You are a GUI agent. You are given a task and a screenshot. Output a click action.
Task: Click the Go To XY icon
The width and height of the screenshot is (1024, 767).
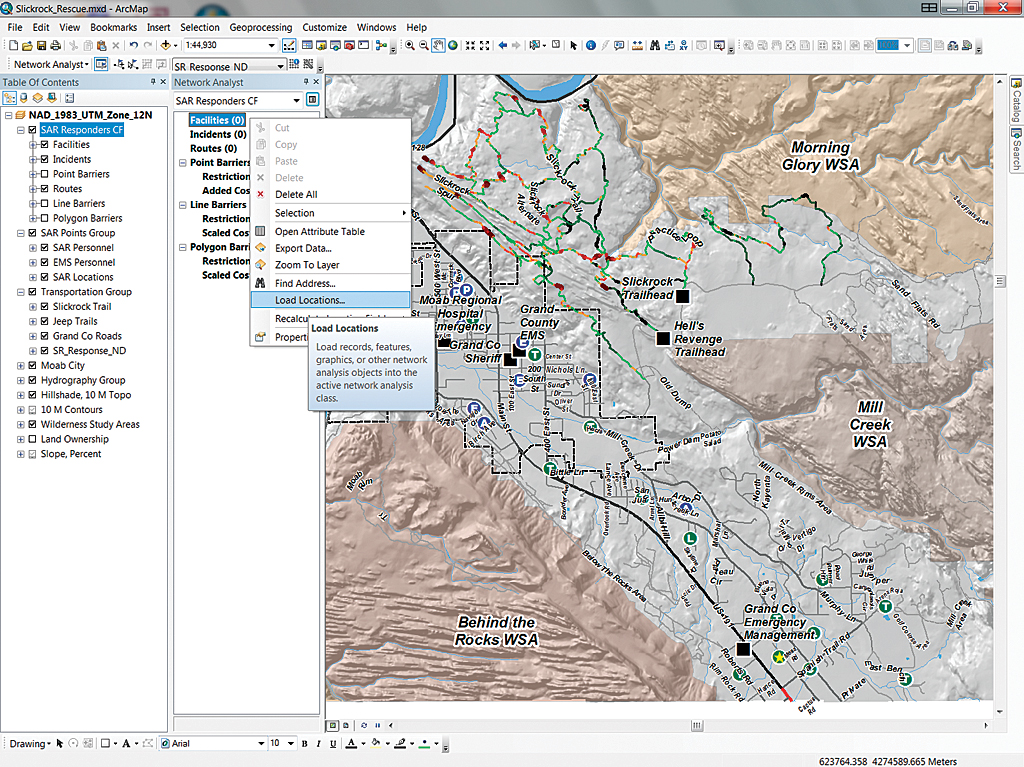[683, 46]
